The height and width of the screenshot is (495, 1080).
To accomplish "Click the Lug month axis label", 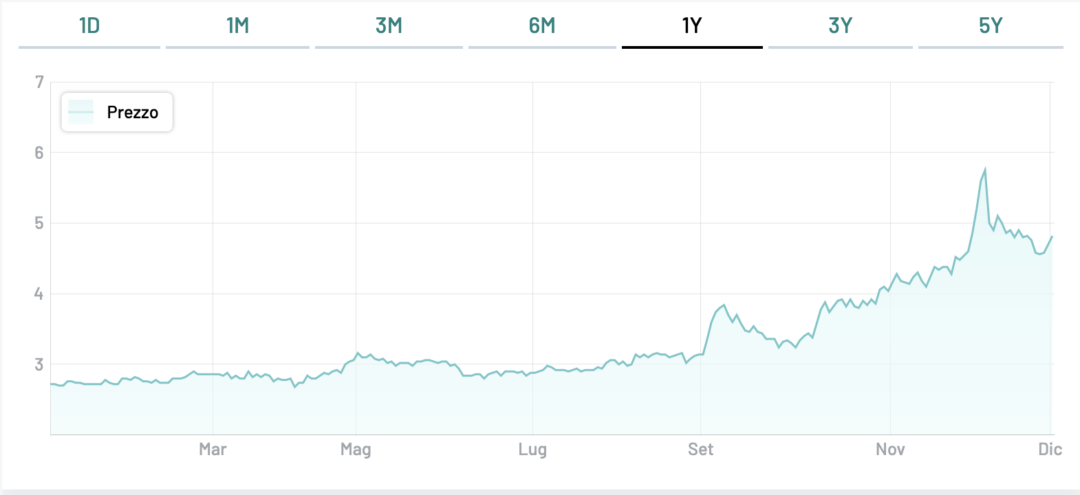I will tap(532, 450).
